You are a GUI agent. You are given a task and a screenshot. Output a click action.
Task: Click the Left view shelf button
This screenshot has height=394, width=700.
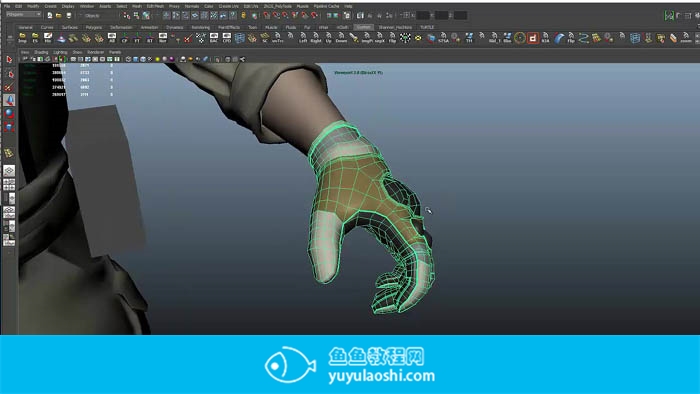pyautogui.click(x=303, y=38)
